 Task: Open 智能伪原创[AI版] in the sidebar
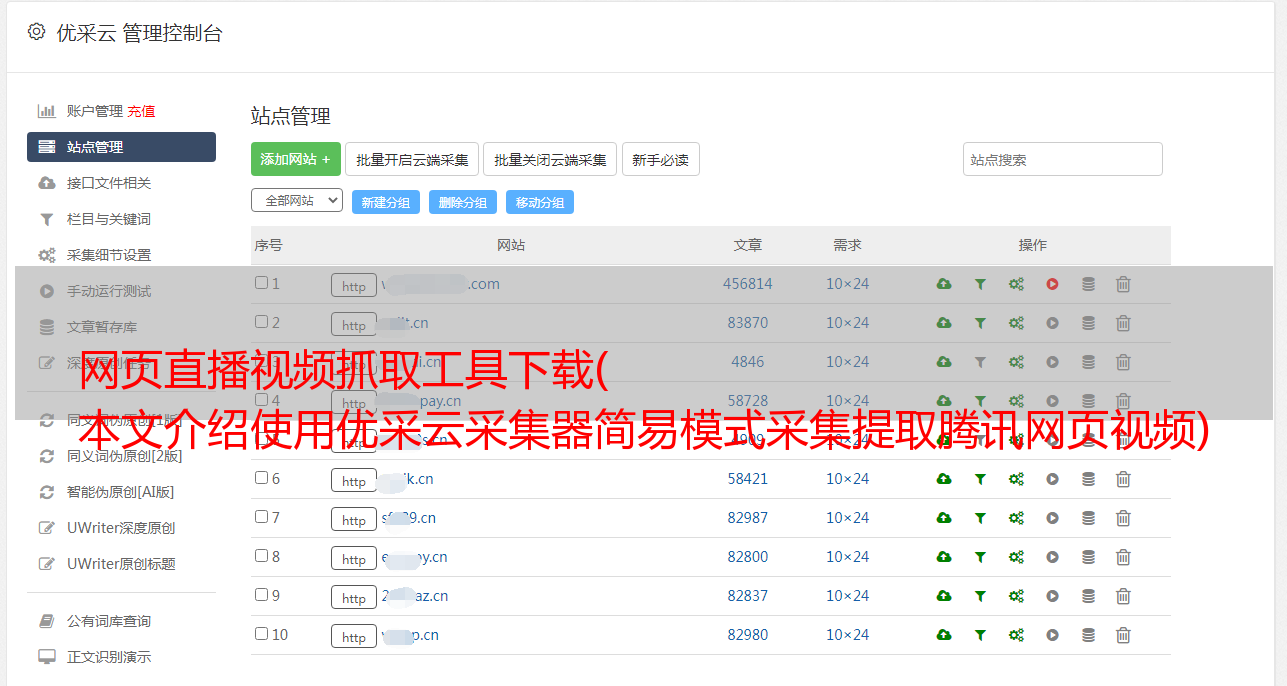pyautogui.click(x=121, y=492)
